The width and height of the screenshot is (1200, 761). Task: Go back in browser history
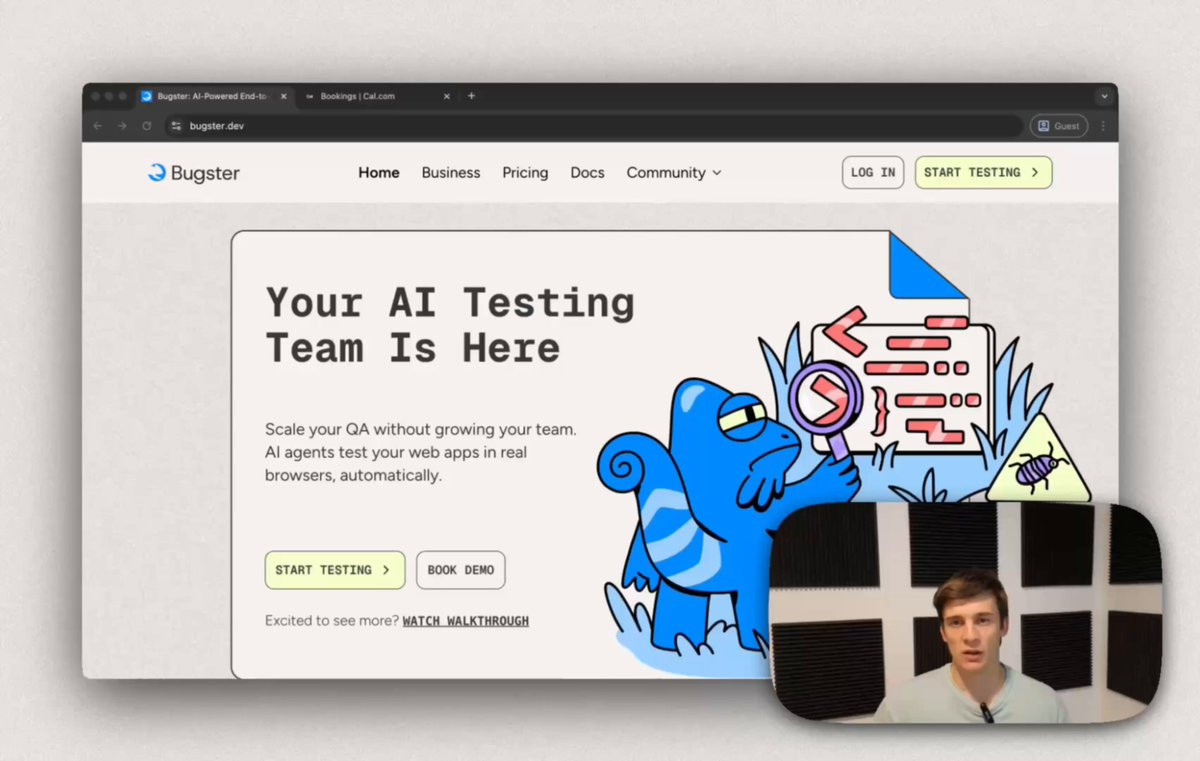point(98,126)
